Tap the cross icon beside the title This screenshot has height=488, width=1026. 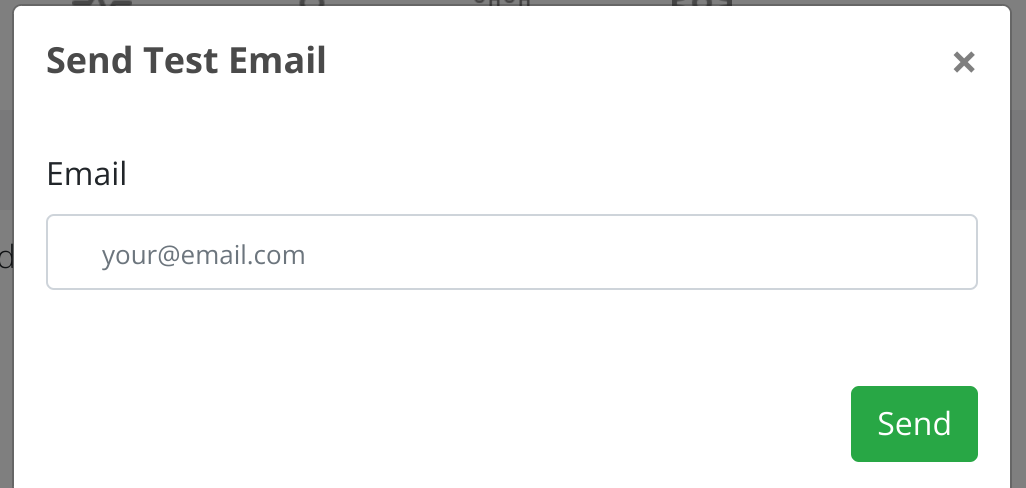tap(963, 63)
